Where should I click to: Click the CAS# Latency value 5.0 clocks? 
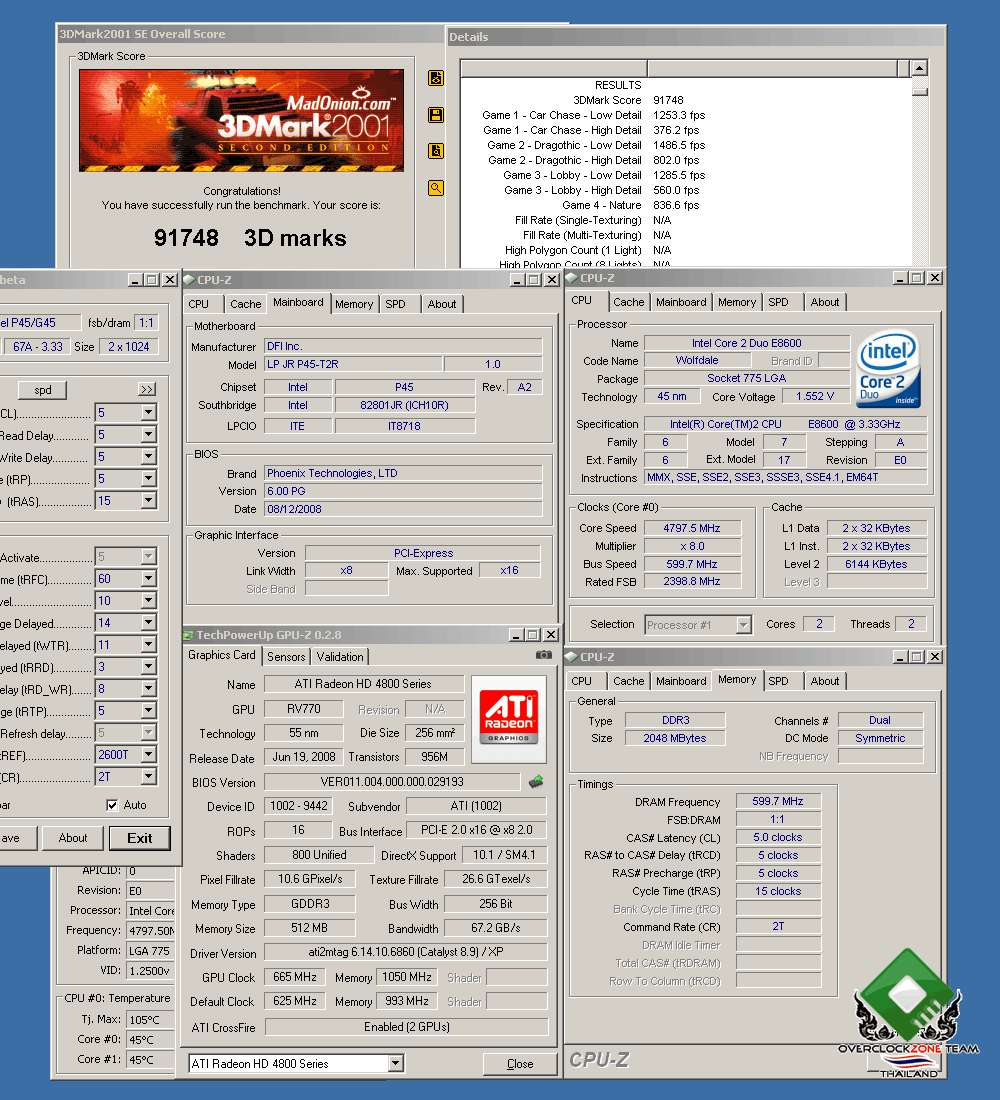click(x=778, y=837)
